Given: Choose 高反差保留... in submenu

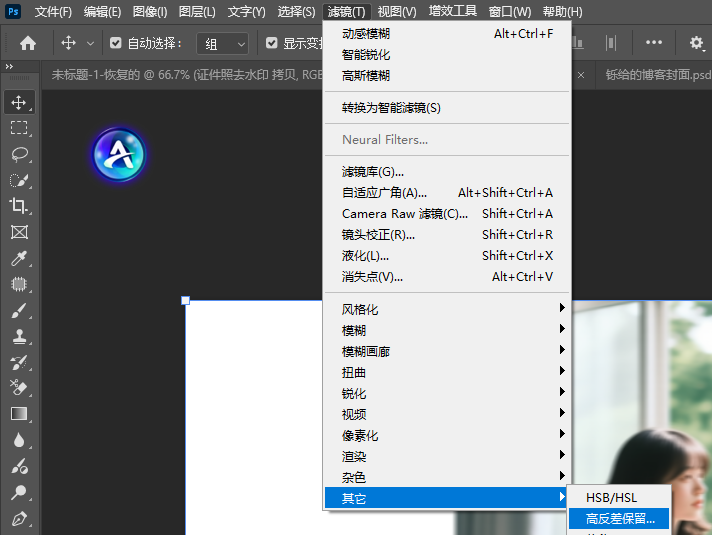Looking at the screenshot, I should point(619,518).
